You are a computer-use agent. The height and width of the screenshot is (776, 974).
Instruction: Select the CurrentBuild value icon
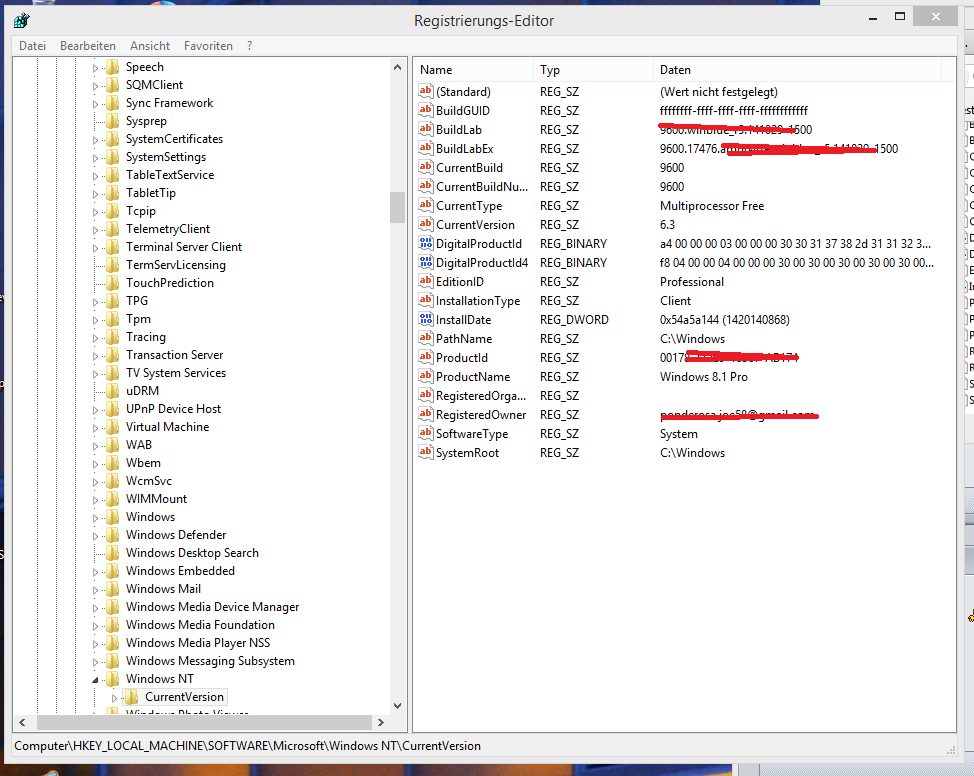point(426,167)
